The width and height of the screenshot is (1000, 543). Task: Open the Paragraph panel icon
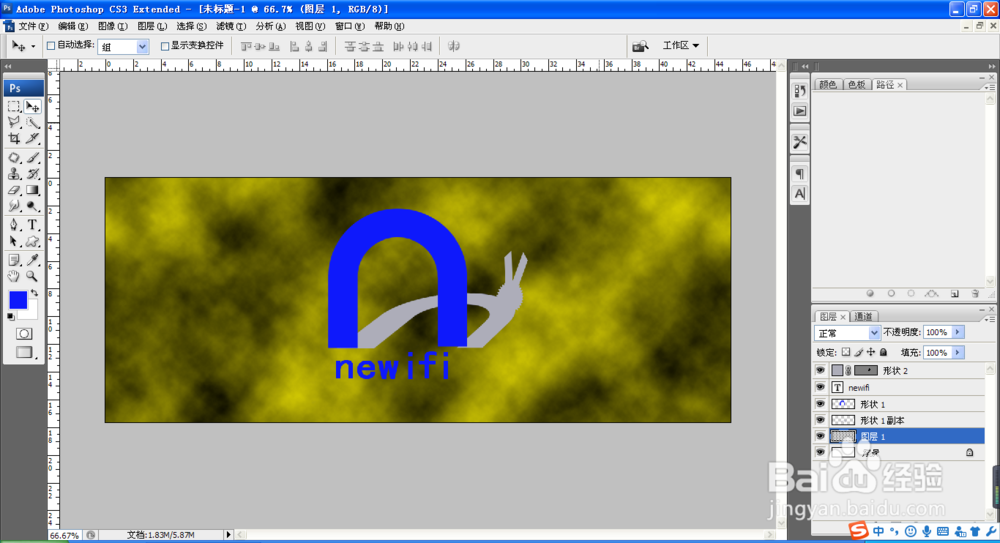coord(800,174)
